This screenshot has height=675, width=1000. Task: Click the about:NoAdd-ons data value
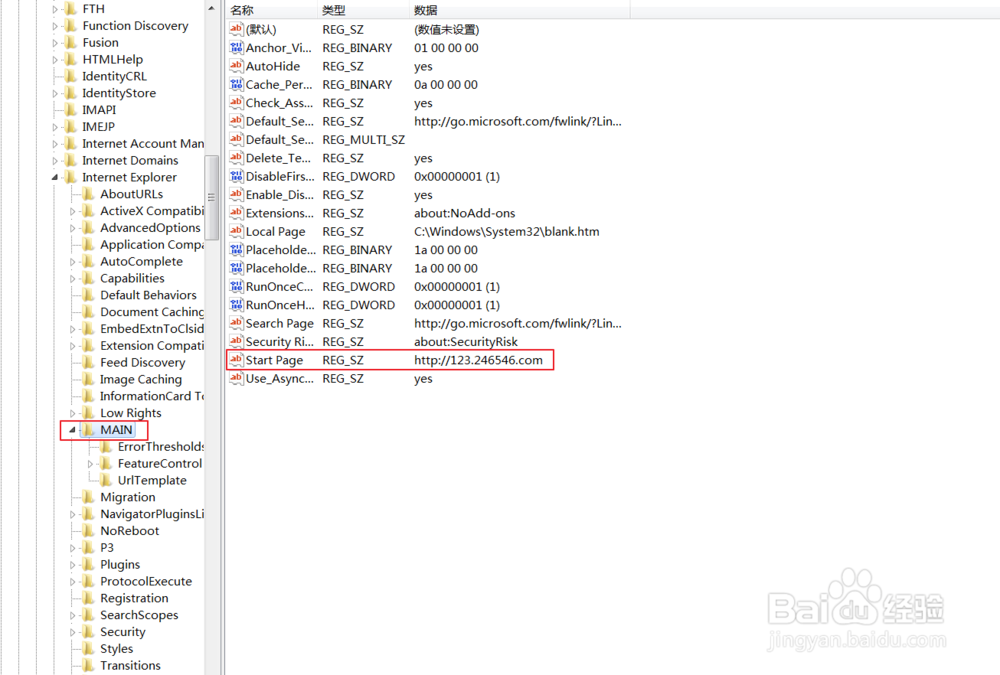click(464, 213)
